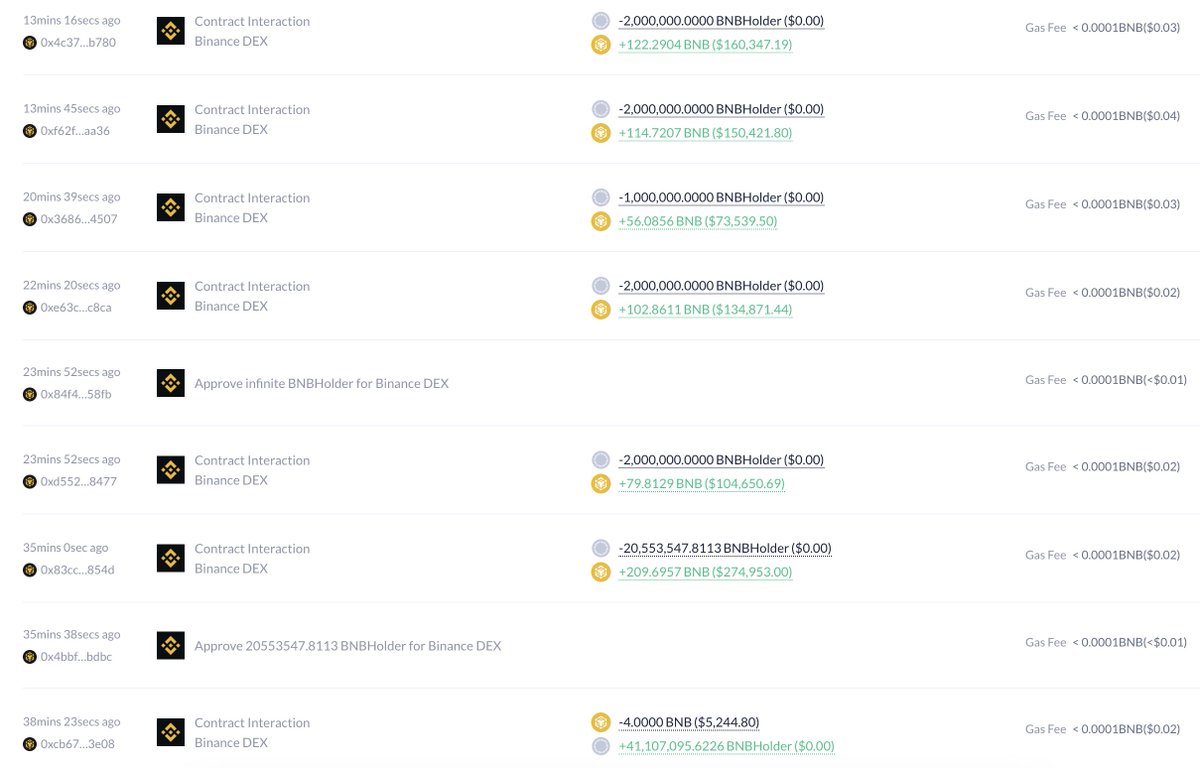Image resolution: width=1200 pixels, height=768 pixels.
Task: Select the BNB token icon showing +122.2904 BNB
Action: click(601, 44)
